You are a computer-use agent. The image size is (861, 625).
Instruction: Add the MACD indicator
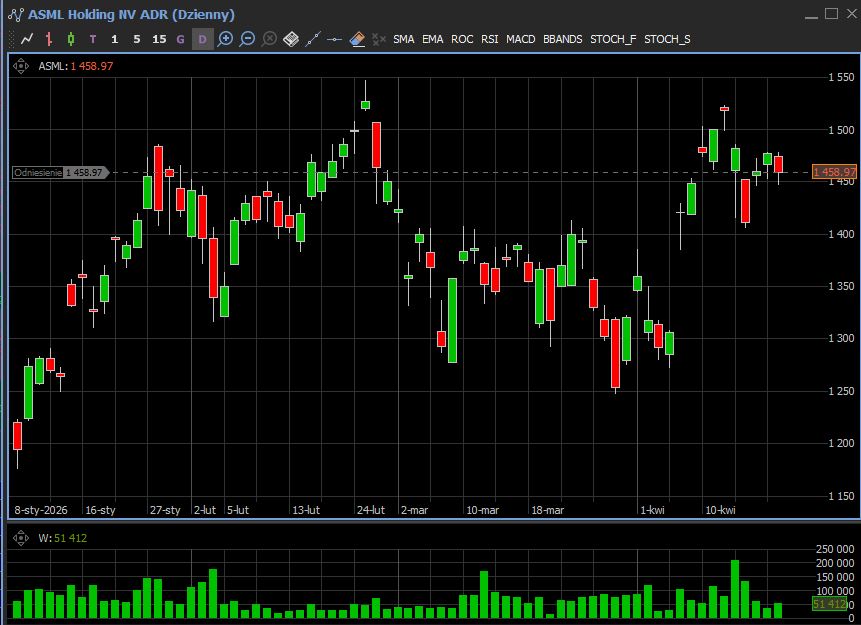pos(520,39)
